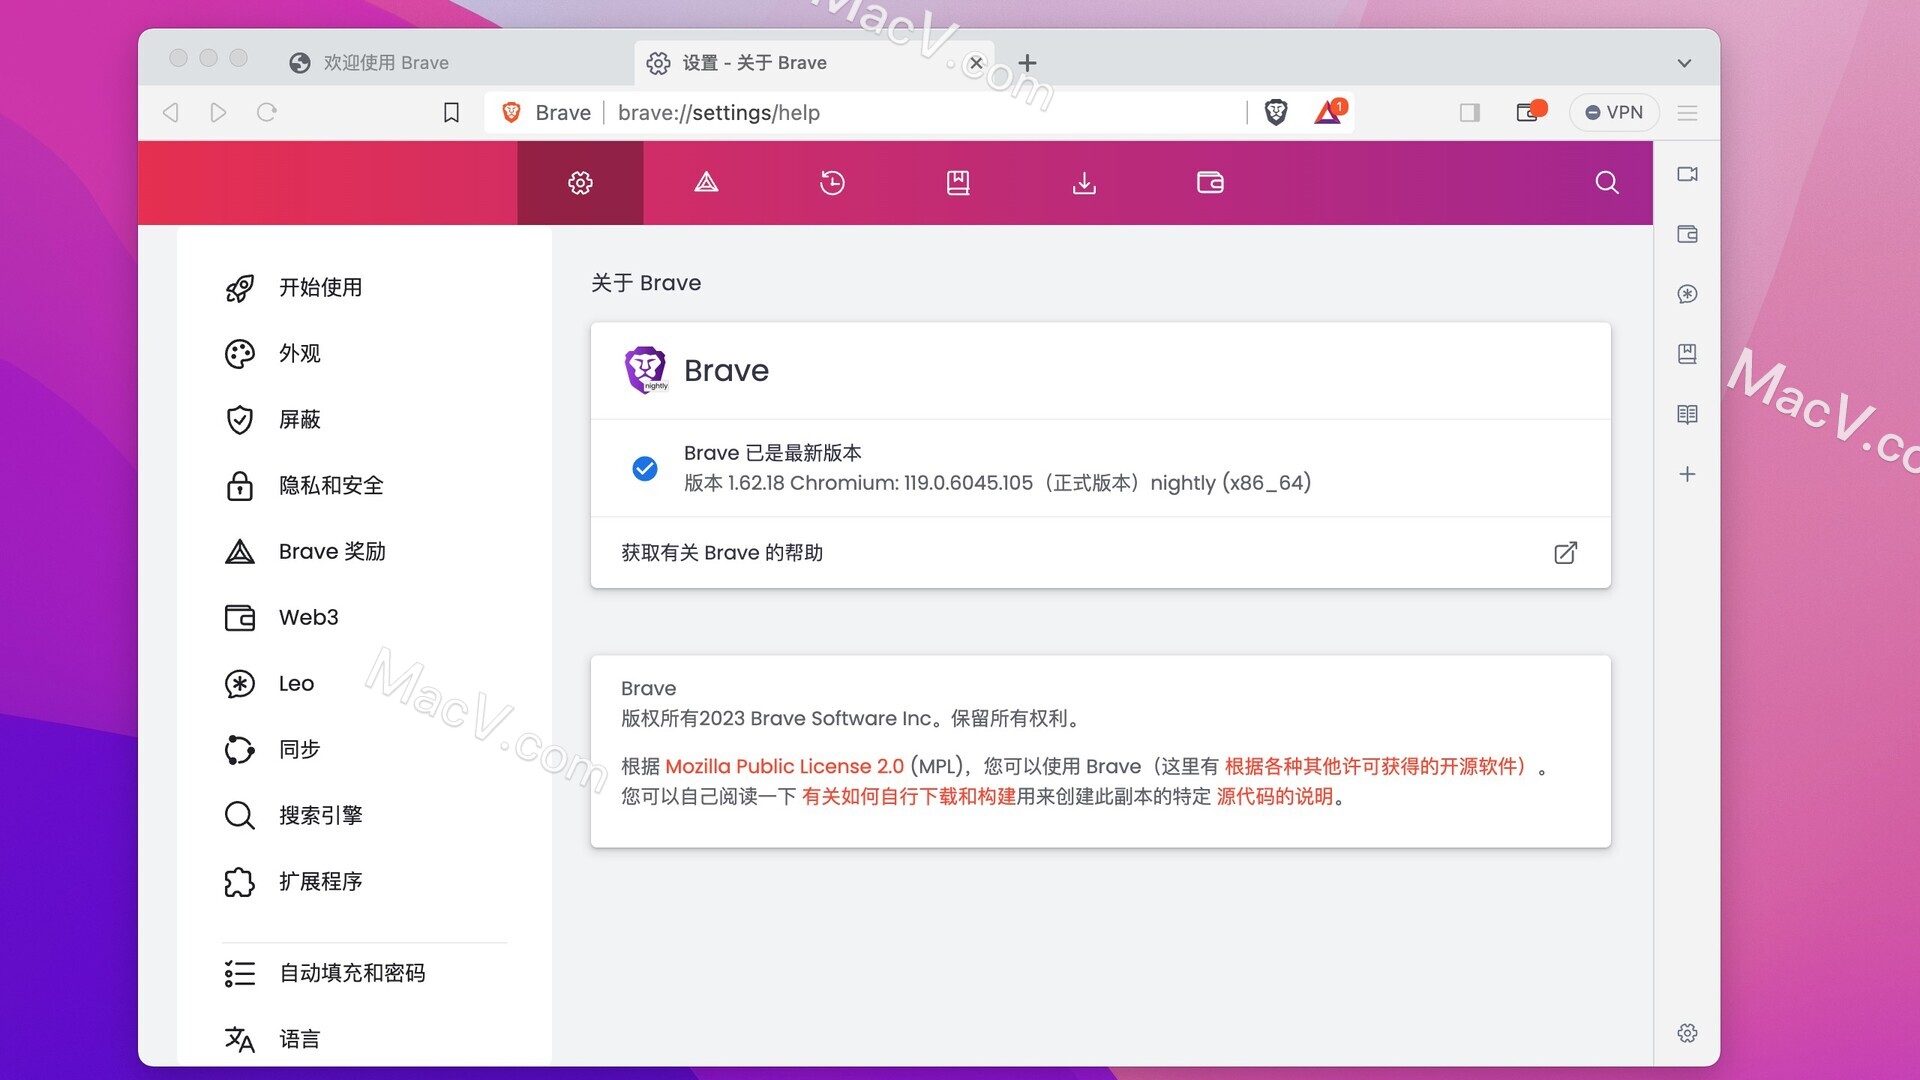Open Wallet in right sidebar

click(x=1688, y=234)
